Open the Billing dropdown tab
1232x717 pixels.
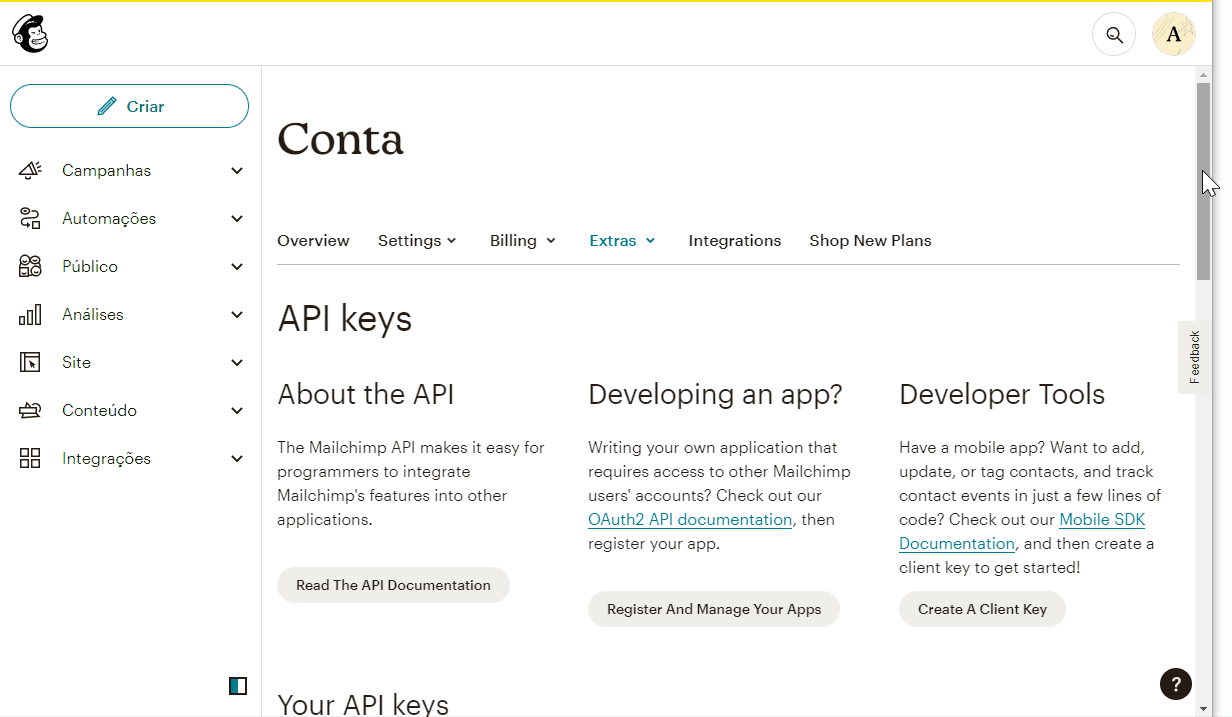pyautogui.click(x=523, y=241)
